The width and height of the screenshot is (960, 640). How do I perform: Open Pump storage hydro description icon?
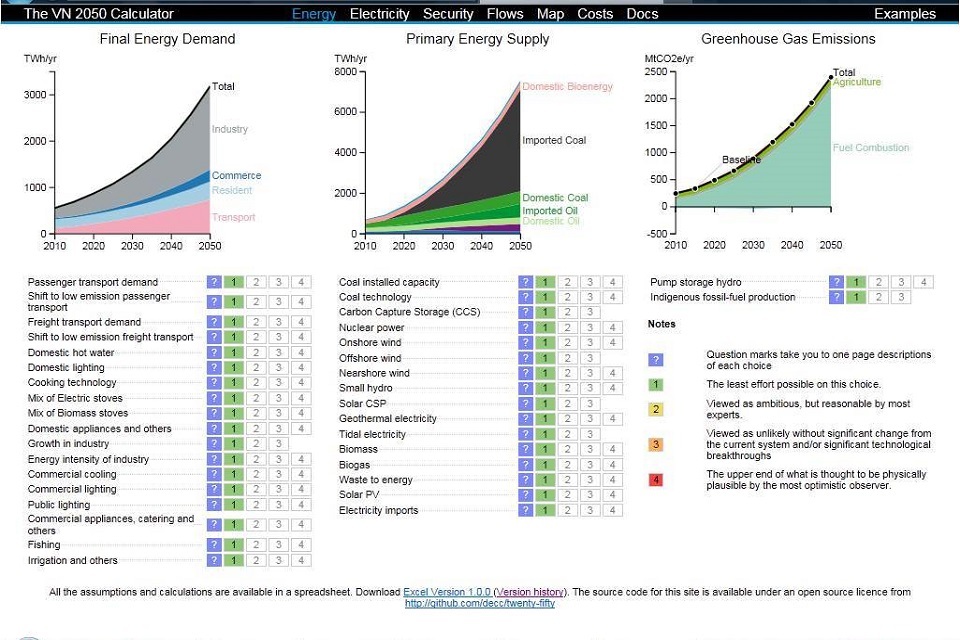click(x=837, y=282)
